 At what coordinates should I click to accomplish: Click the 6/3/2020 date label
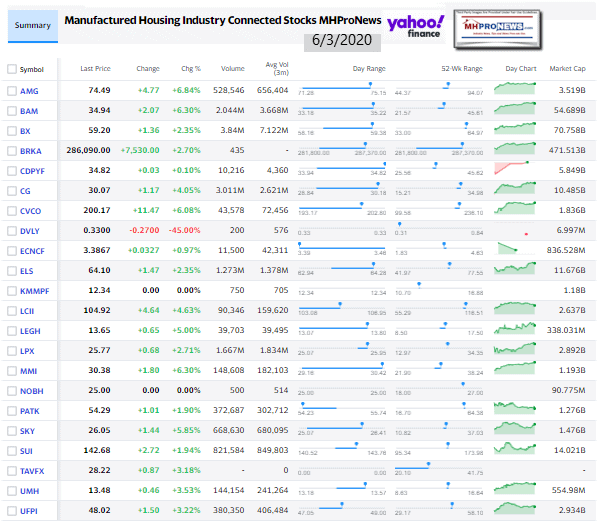342,40
